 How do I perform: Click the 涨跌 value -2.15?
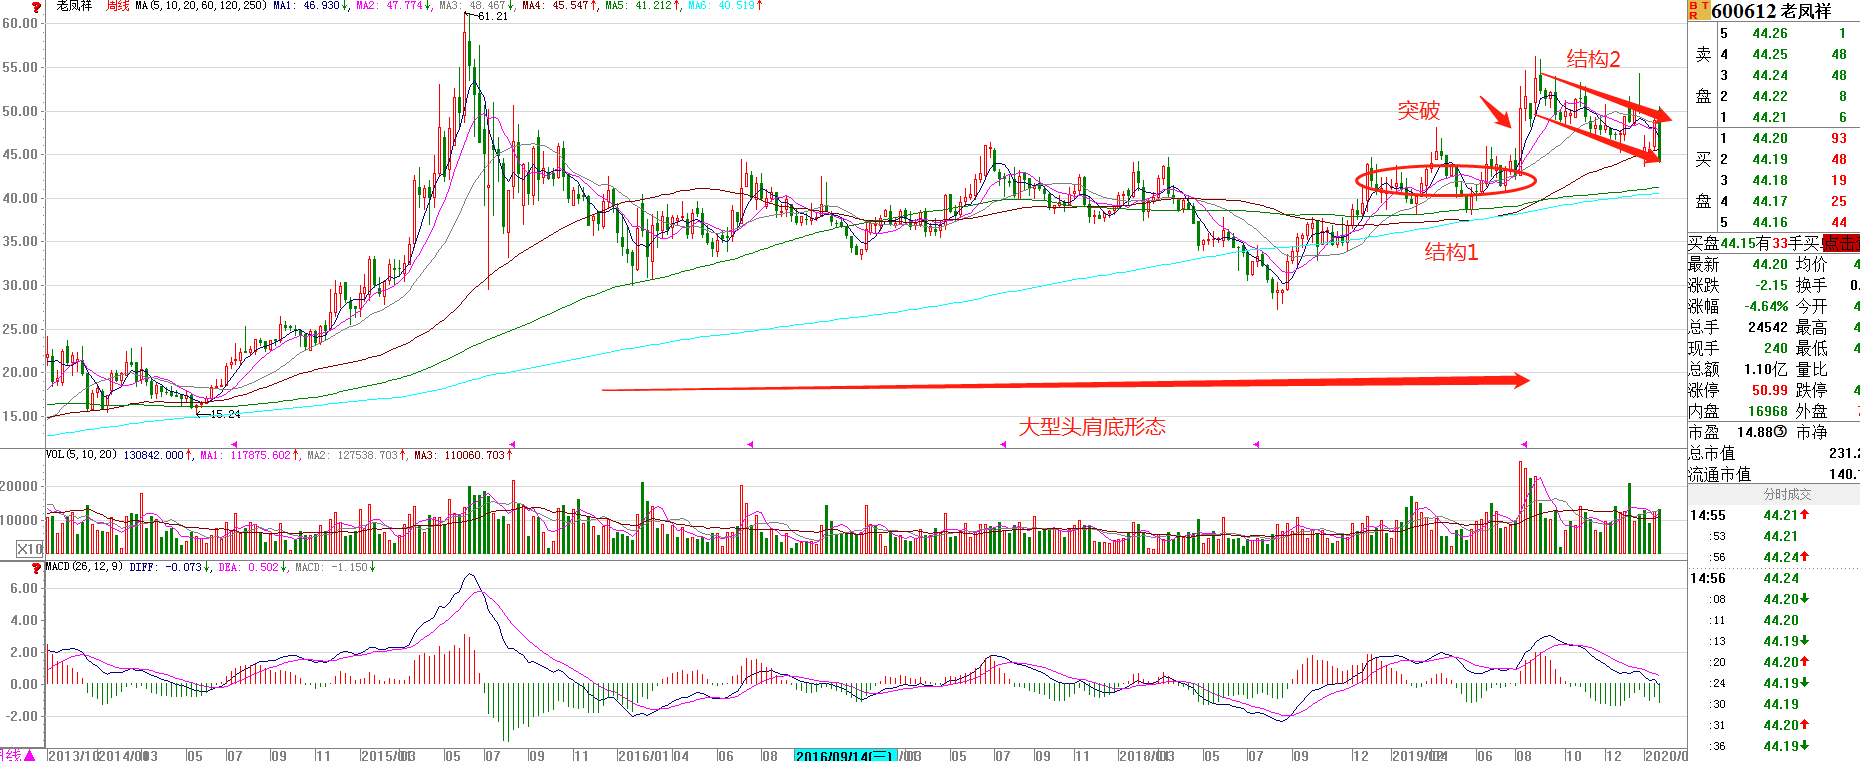click(x=1772, y=285)
